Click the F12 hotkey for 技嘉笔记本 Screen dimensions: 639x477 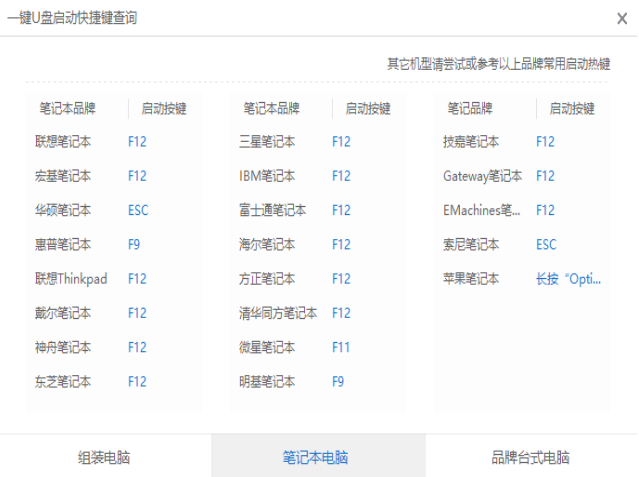[x=545, y=142]
